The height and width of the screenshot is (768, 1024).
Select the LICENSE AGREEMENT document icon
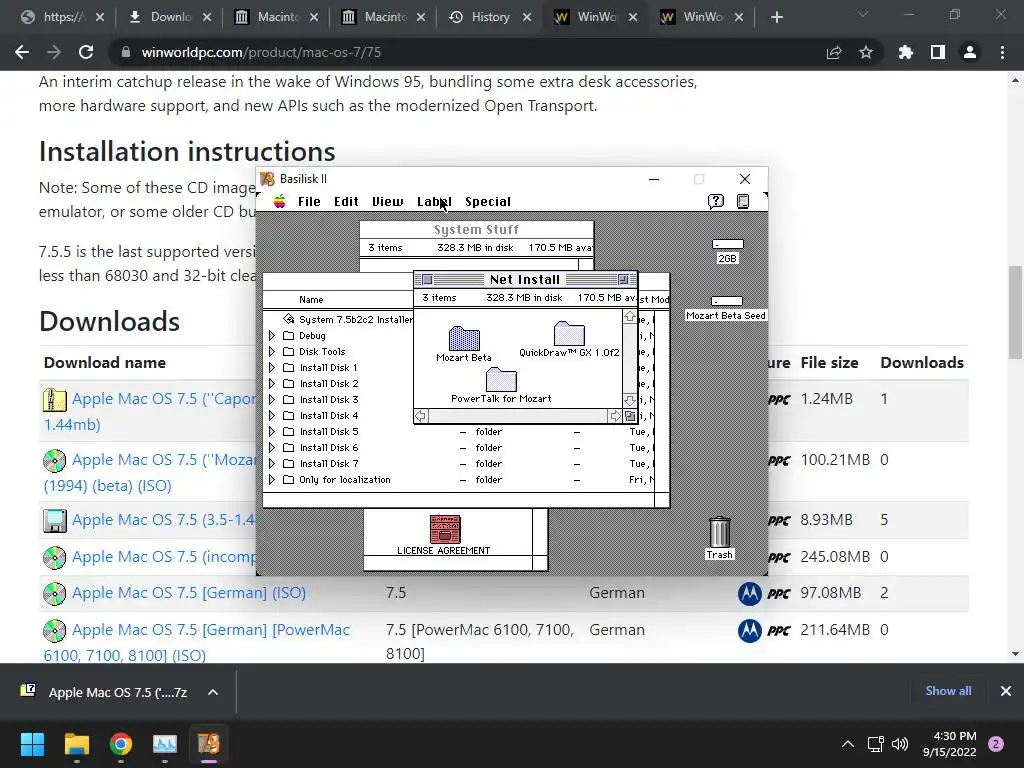point(445,529)
